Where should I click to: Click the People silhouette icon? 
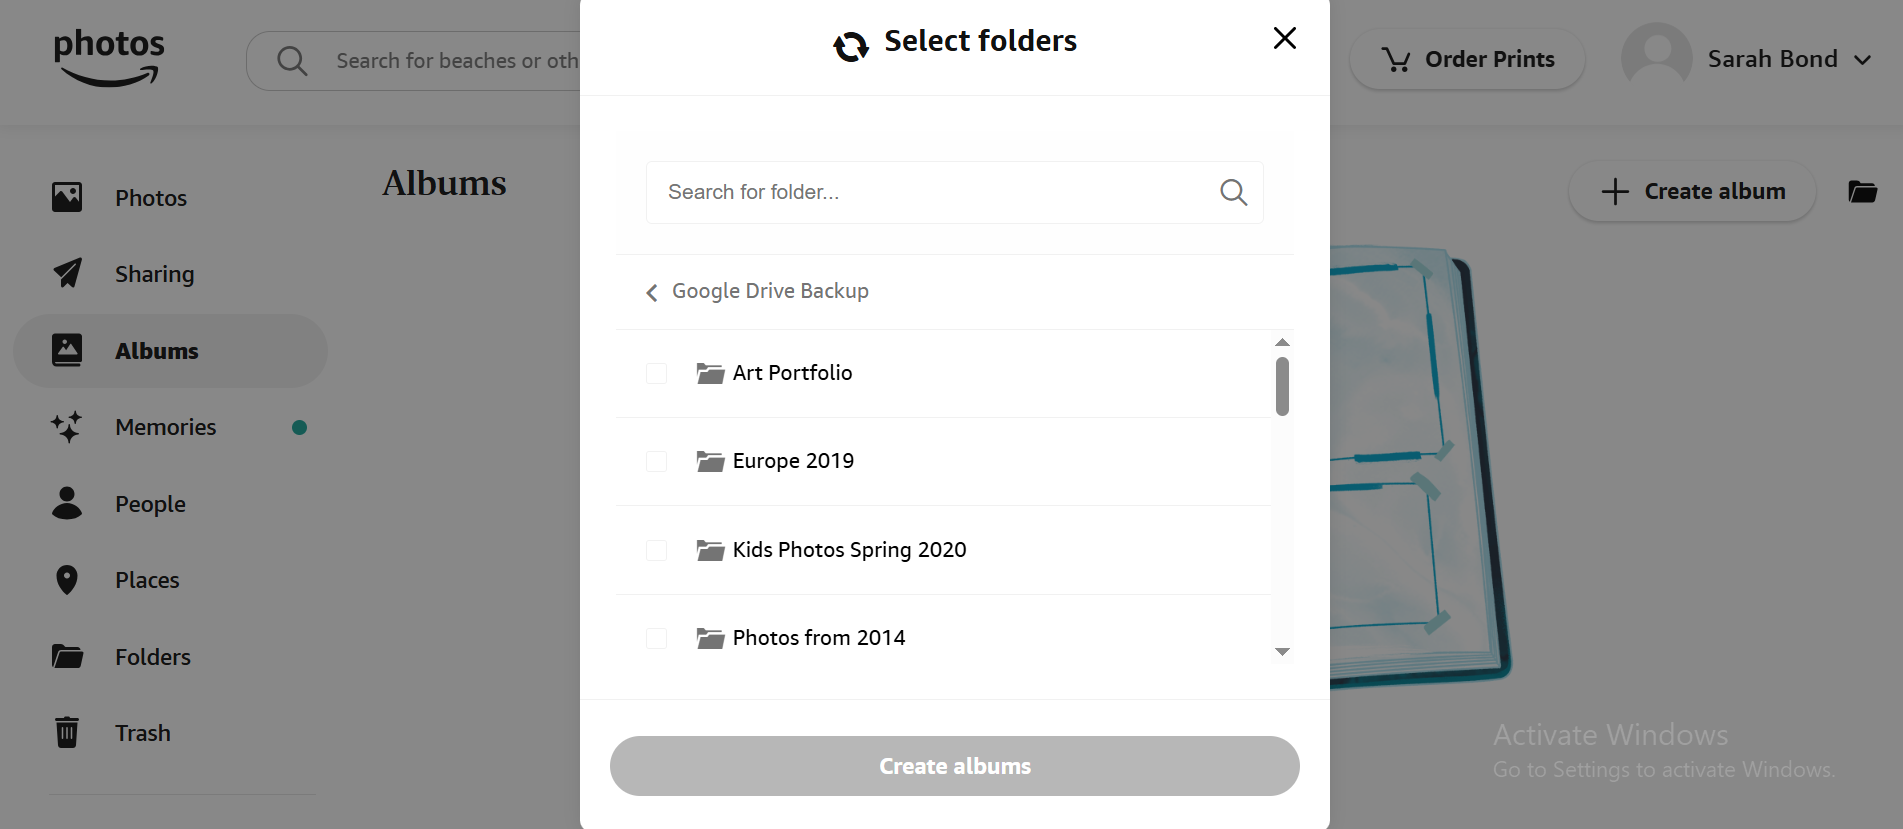coord(67,503)
